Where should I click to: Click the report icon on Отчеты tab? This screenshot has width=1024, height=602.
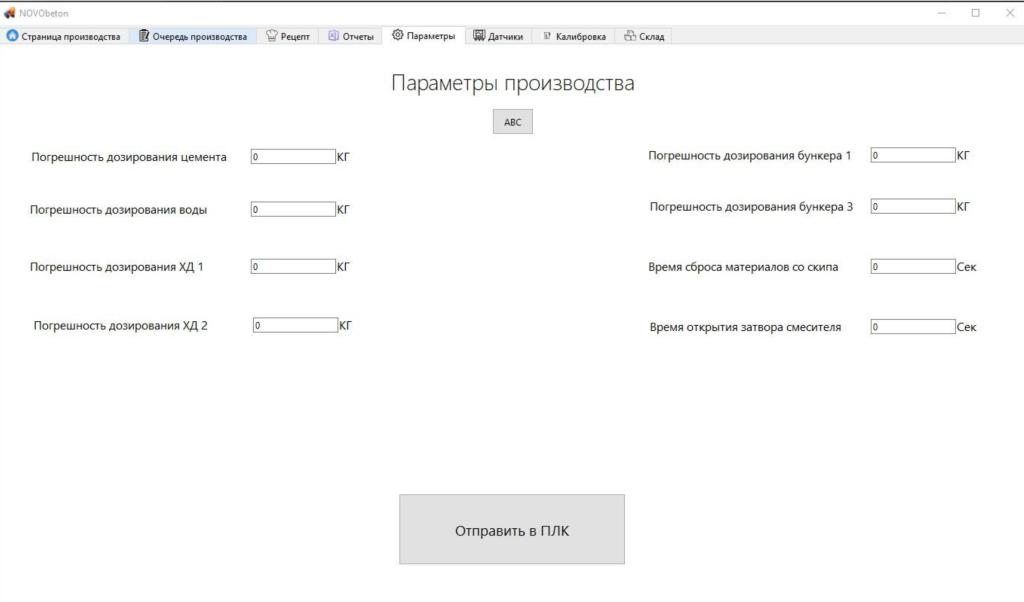click(334, 36)
